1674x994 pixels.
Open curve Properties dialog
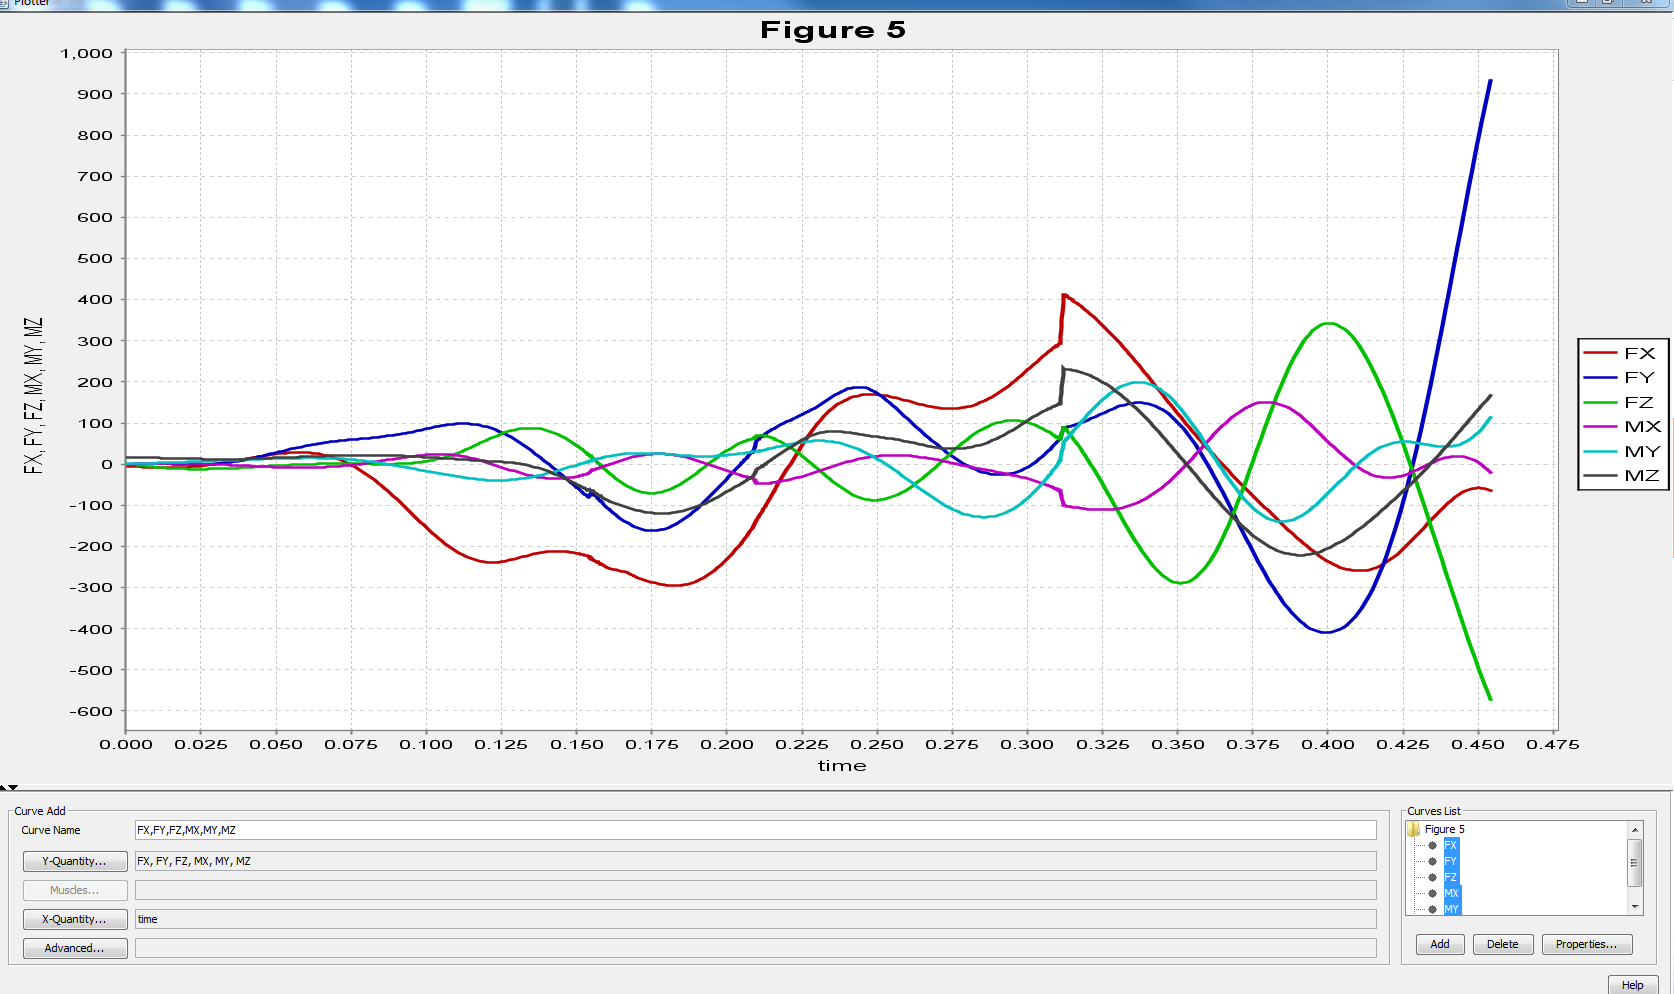pyautogui.click(x=1586, y=944)
